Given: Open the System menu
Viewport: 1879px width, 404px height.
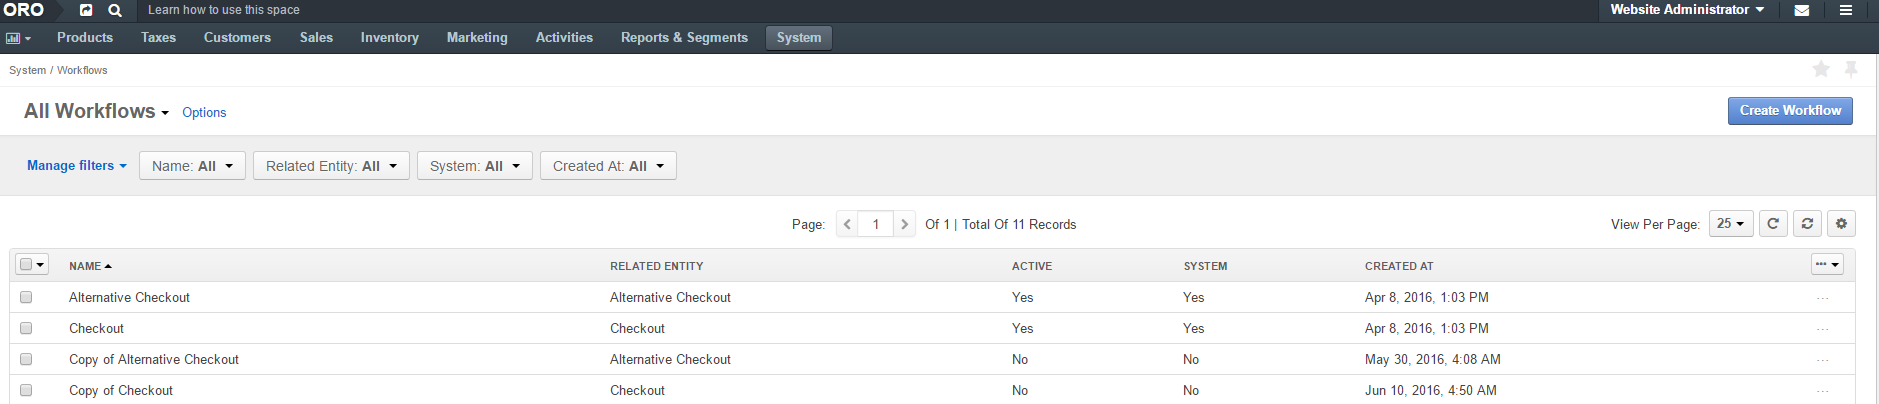Looking at the screenshot, I should coord(799,38).
